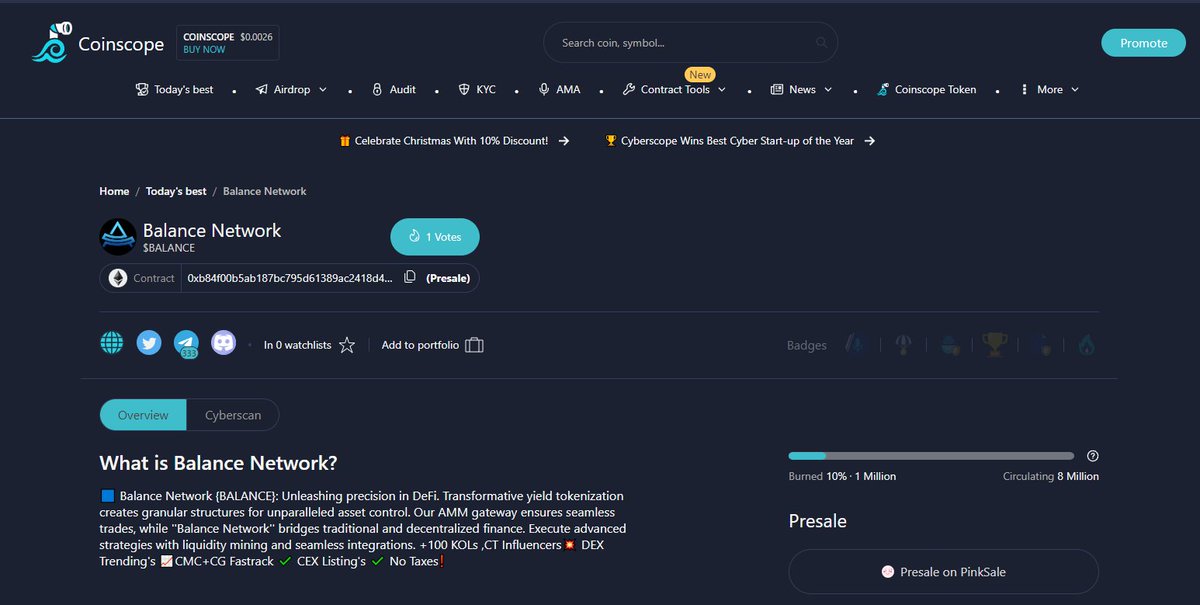The image size is (1200, 605).
Task: Open Today's best menu item
Action: 174,89
